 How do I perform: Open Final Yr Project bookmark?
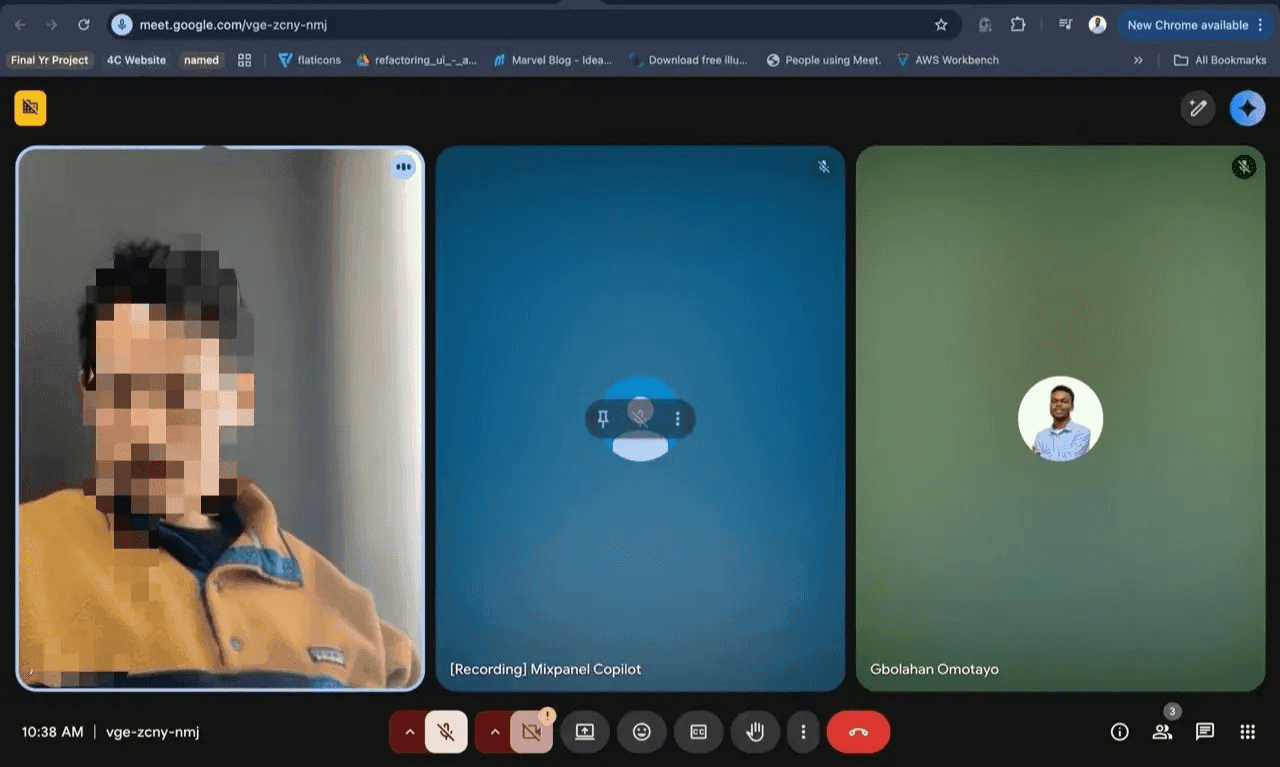[x=49, y=60]
